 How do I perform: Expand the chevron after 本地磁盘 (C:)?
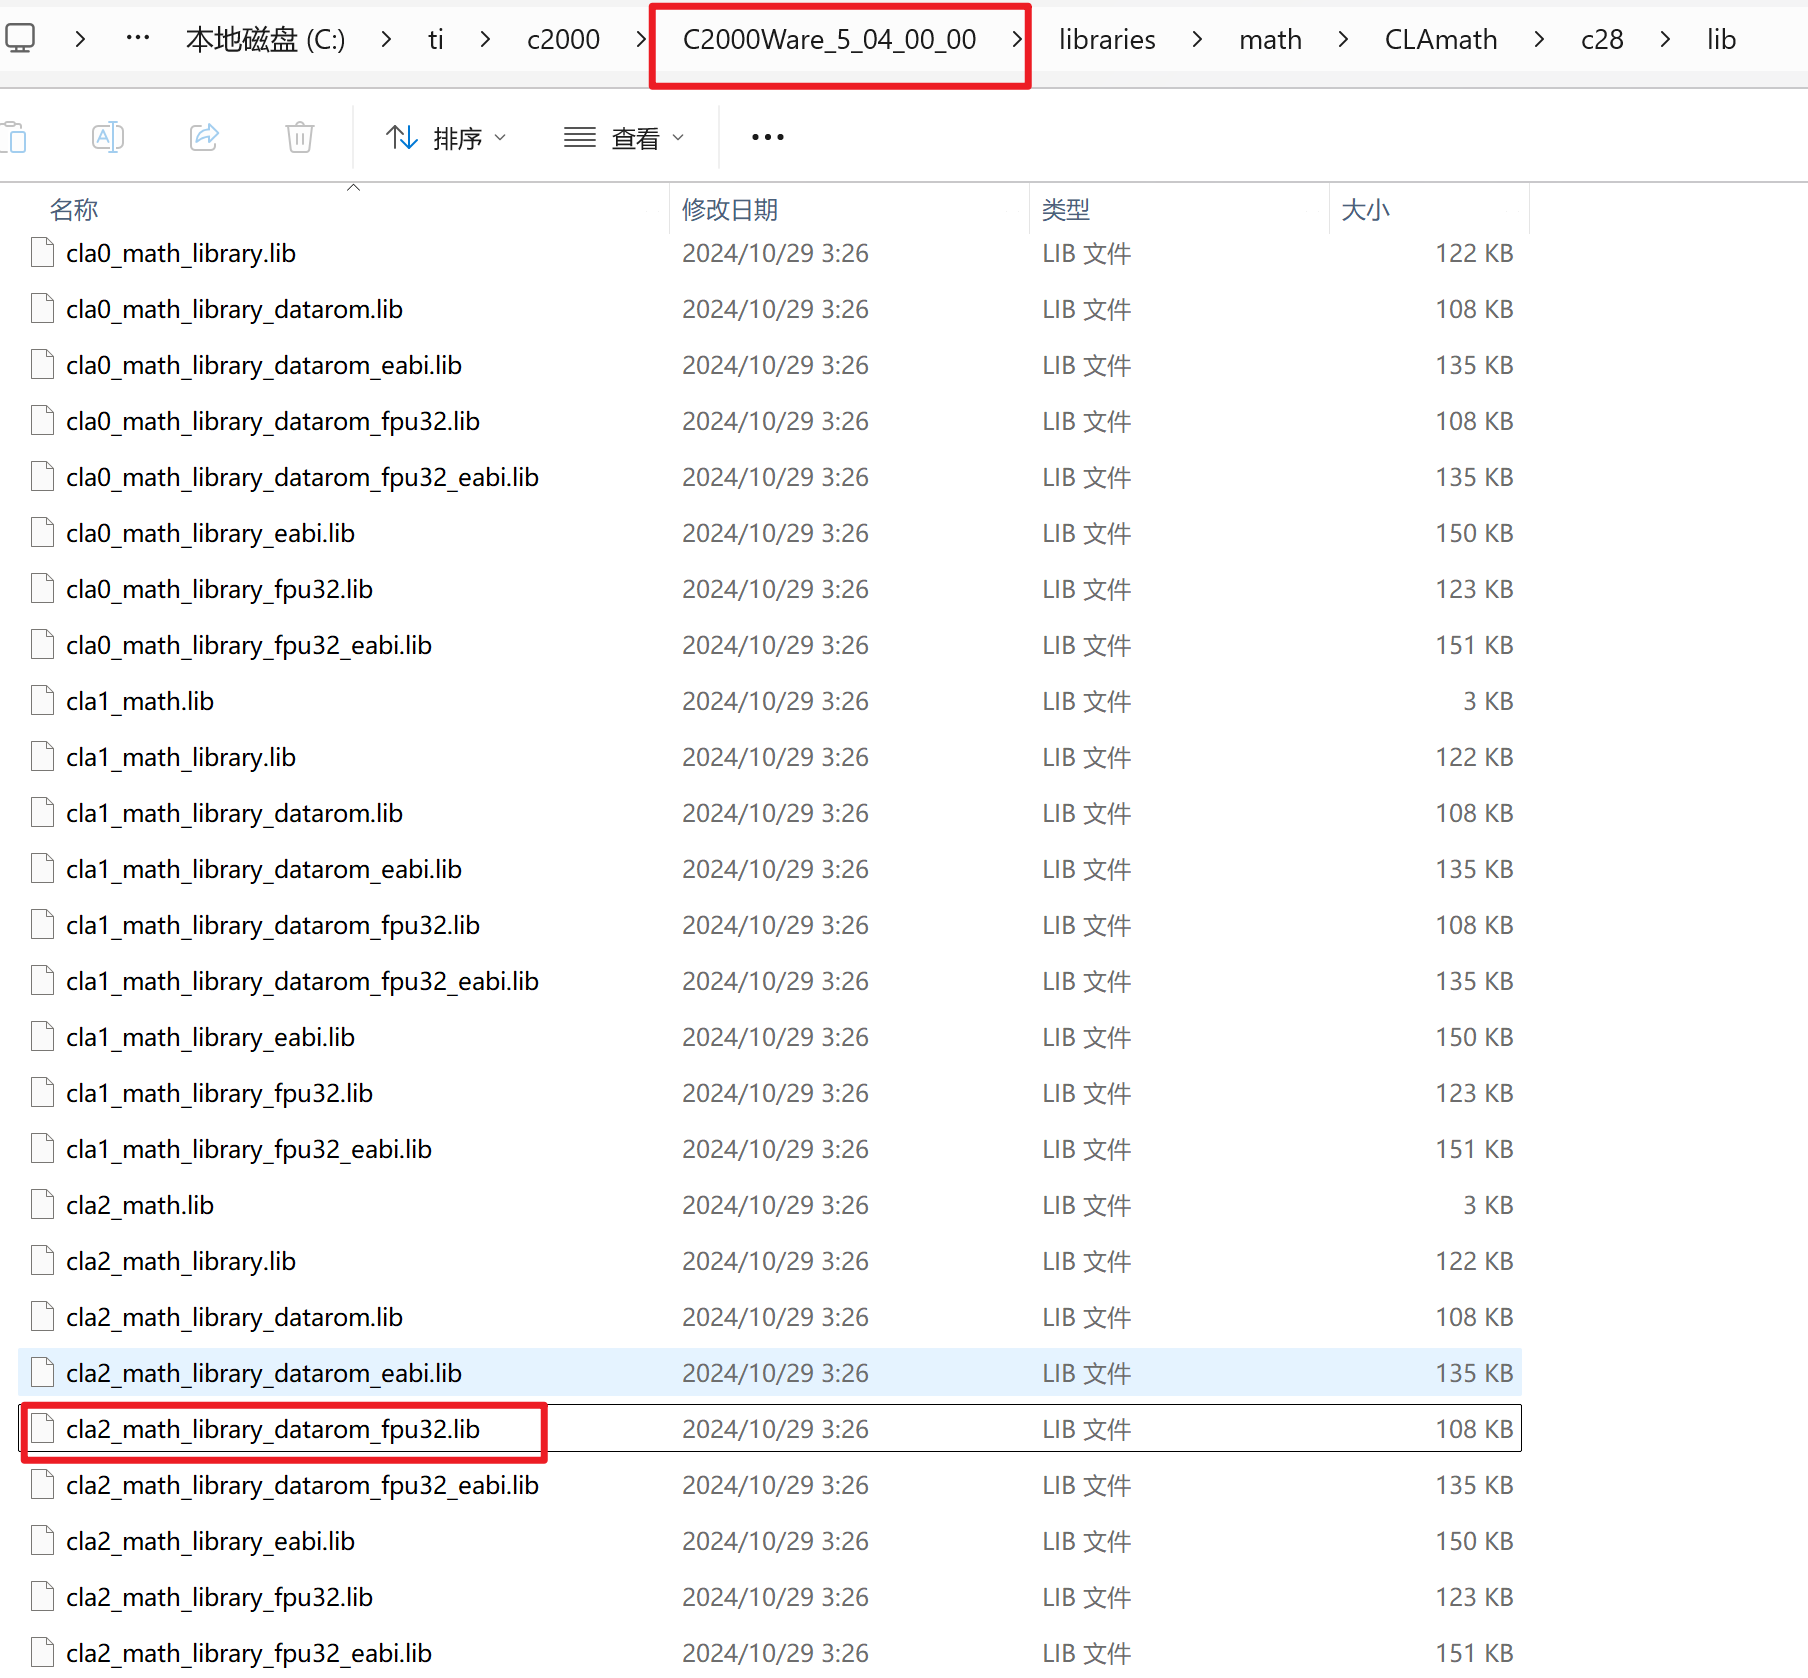[386, 39]
